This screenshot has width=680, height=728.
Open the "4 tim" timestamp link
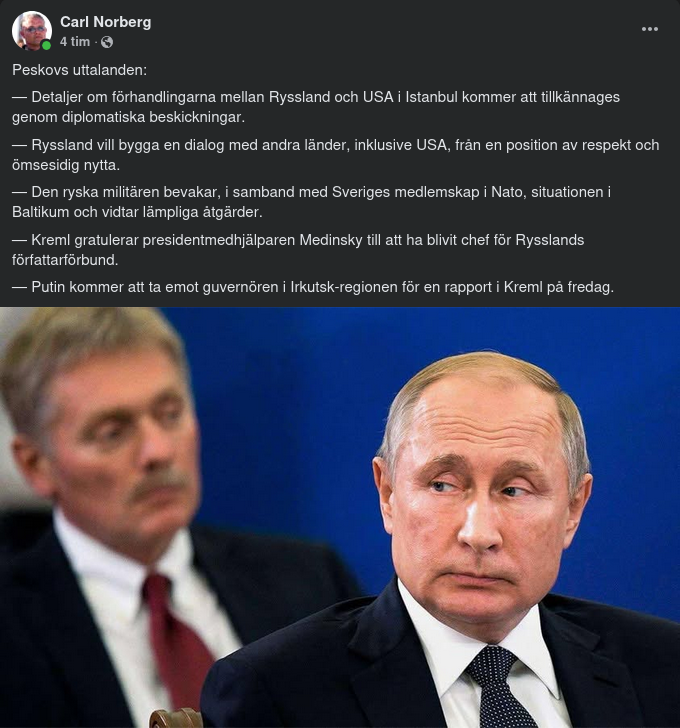click(x=75, y=42)
